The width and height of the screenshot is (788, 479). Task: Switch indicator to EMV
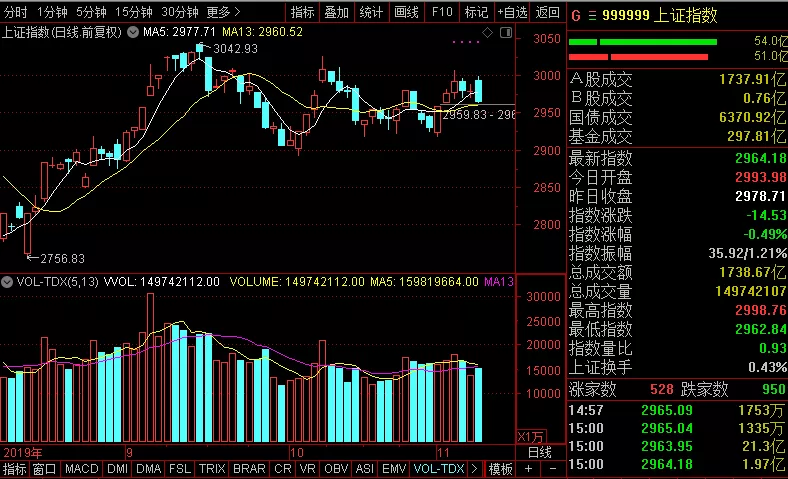click(393, 469)
